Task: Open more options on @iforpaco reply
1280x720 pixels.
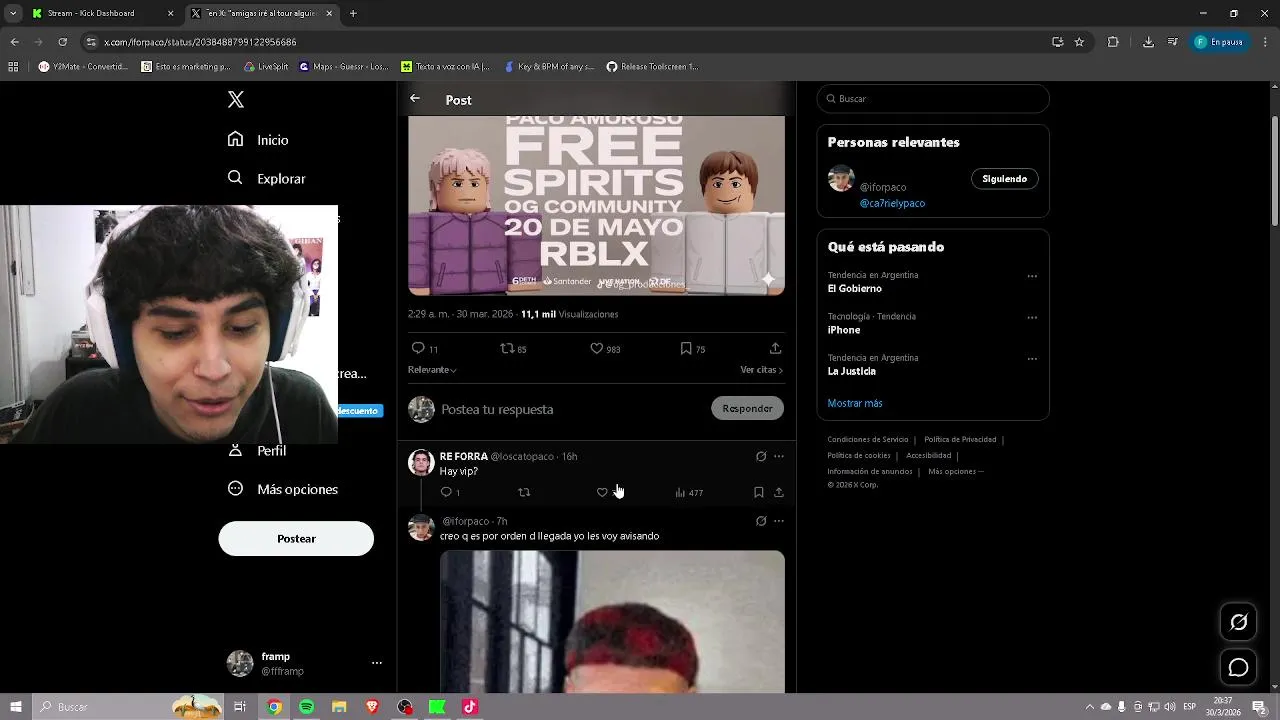Action: [779, 521]
